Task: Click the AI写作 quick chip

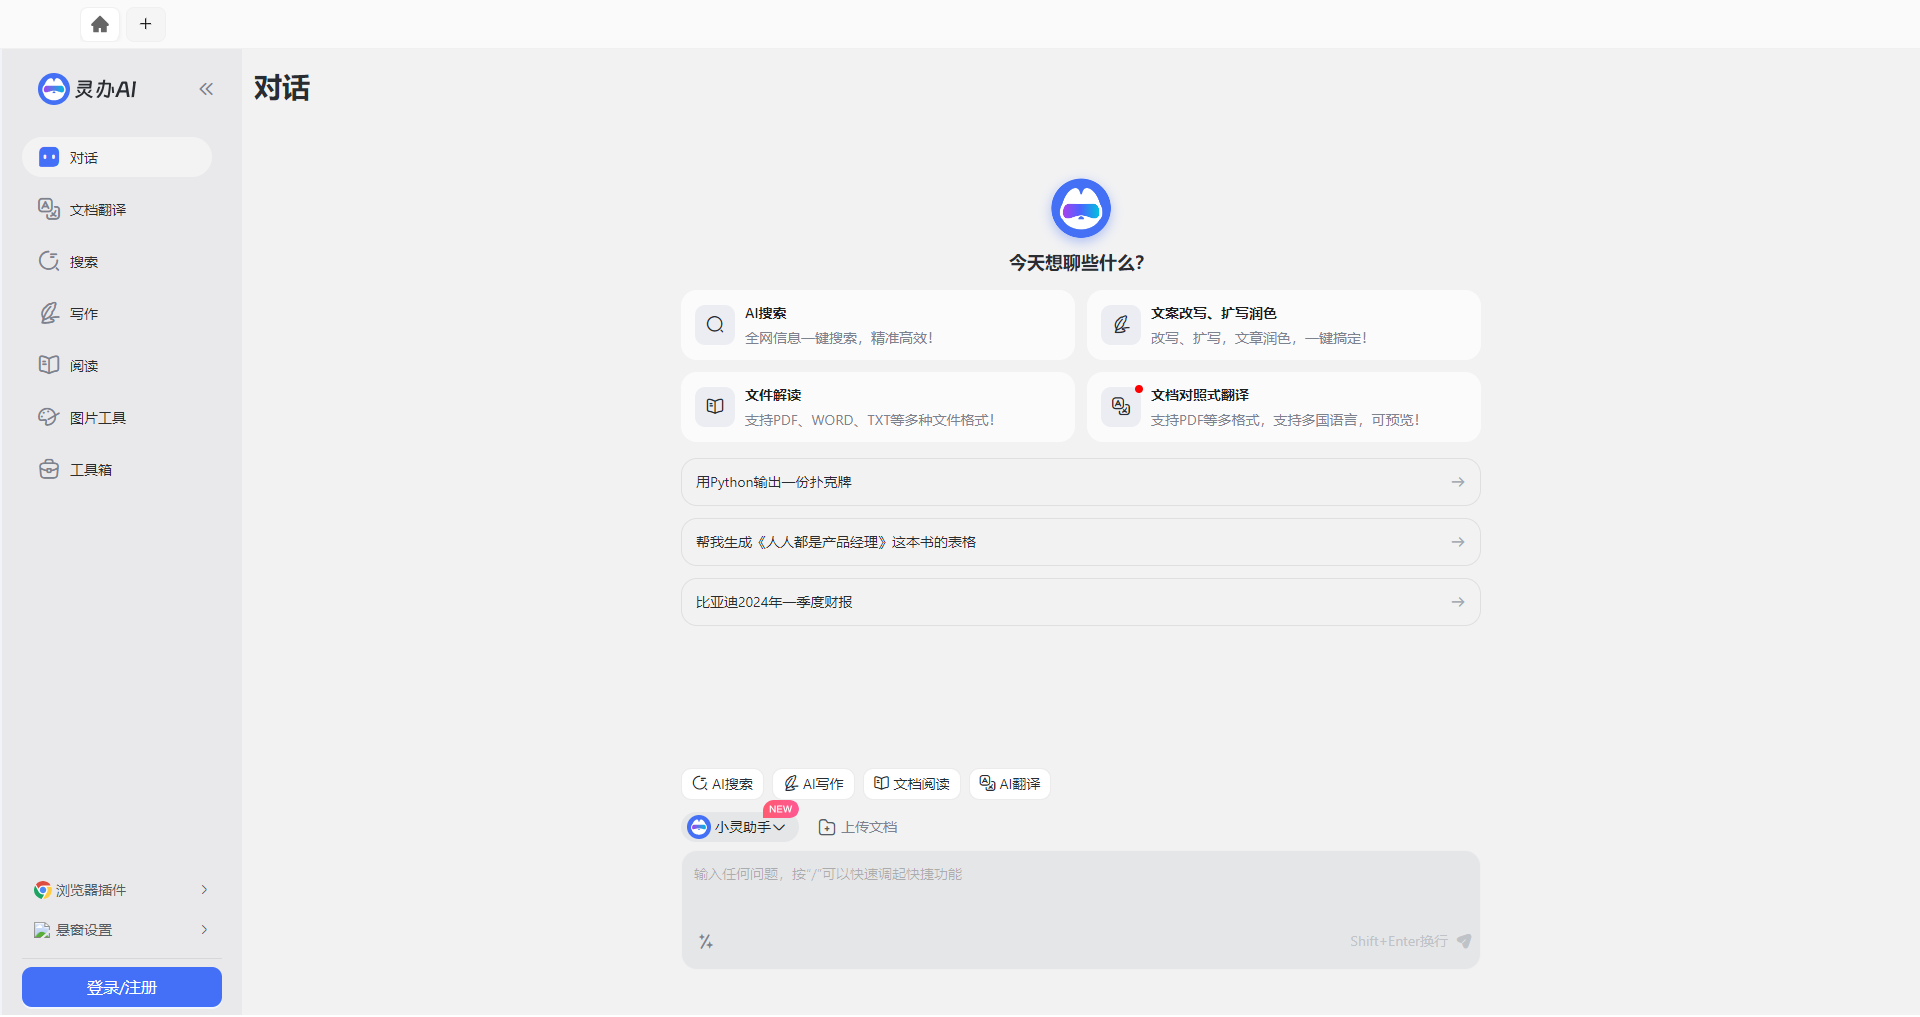Action: click(x=813, y=784)
